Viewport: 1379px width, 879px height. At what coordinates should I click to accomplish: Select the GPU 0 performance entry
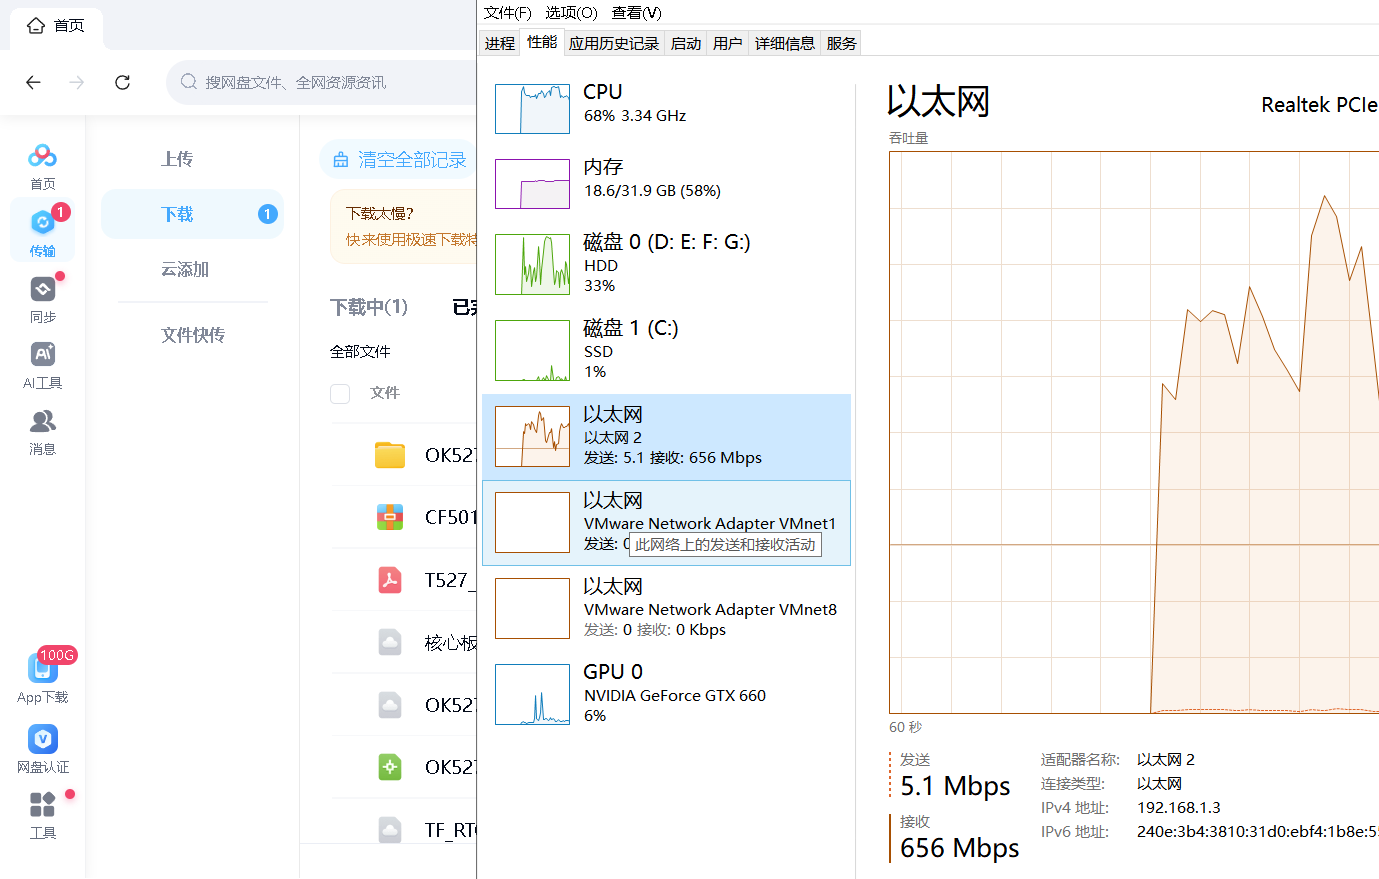[x=666, y=694]
